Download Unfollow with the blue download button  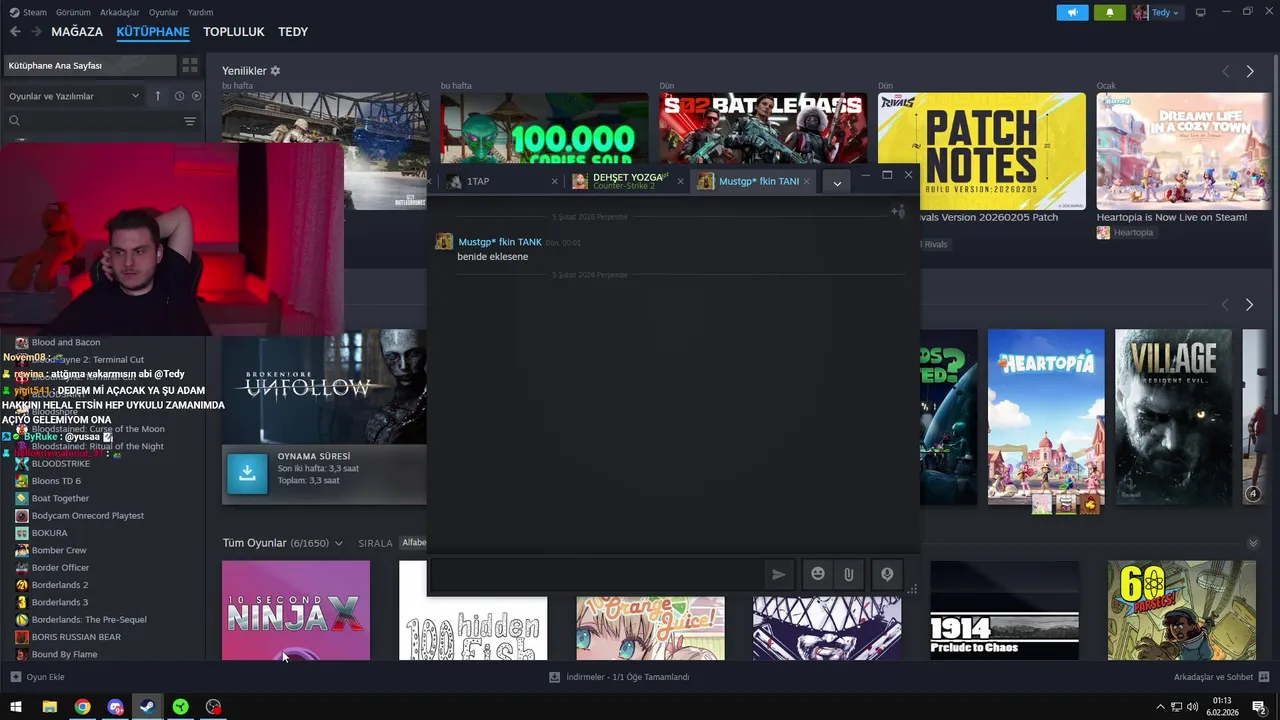(x=247, y=474)
